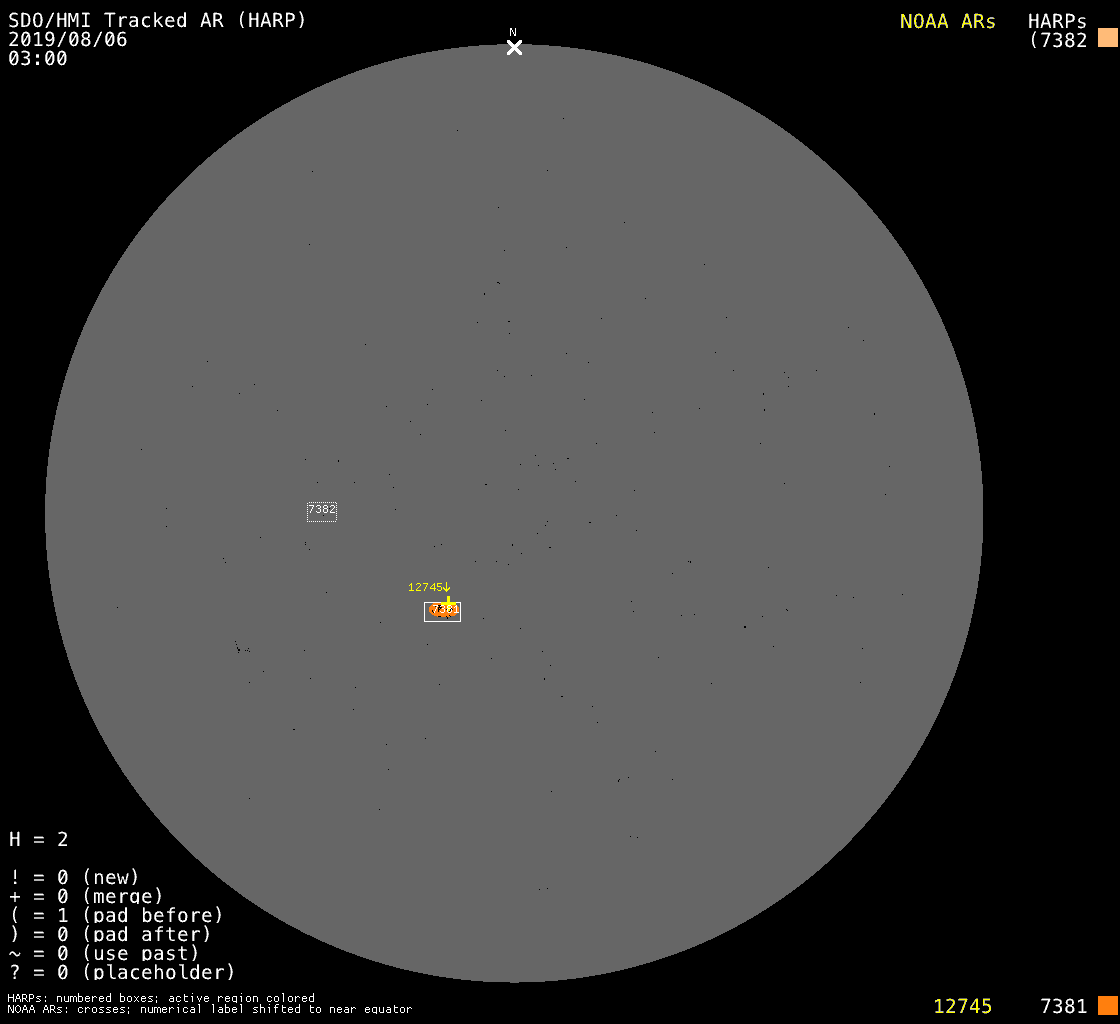Click the white north pole X marker
The height and width of the screenshot is (1024, 1120).
514,48
